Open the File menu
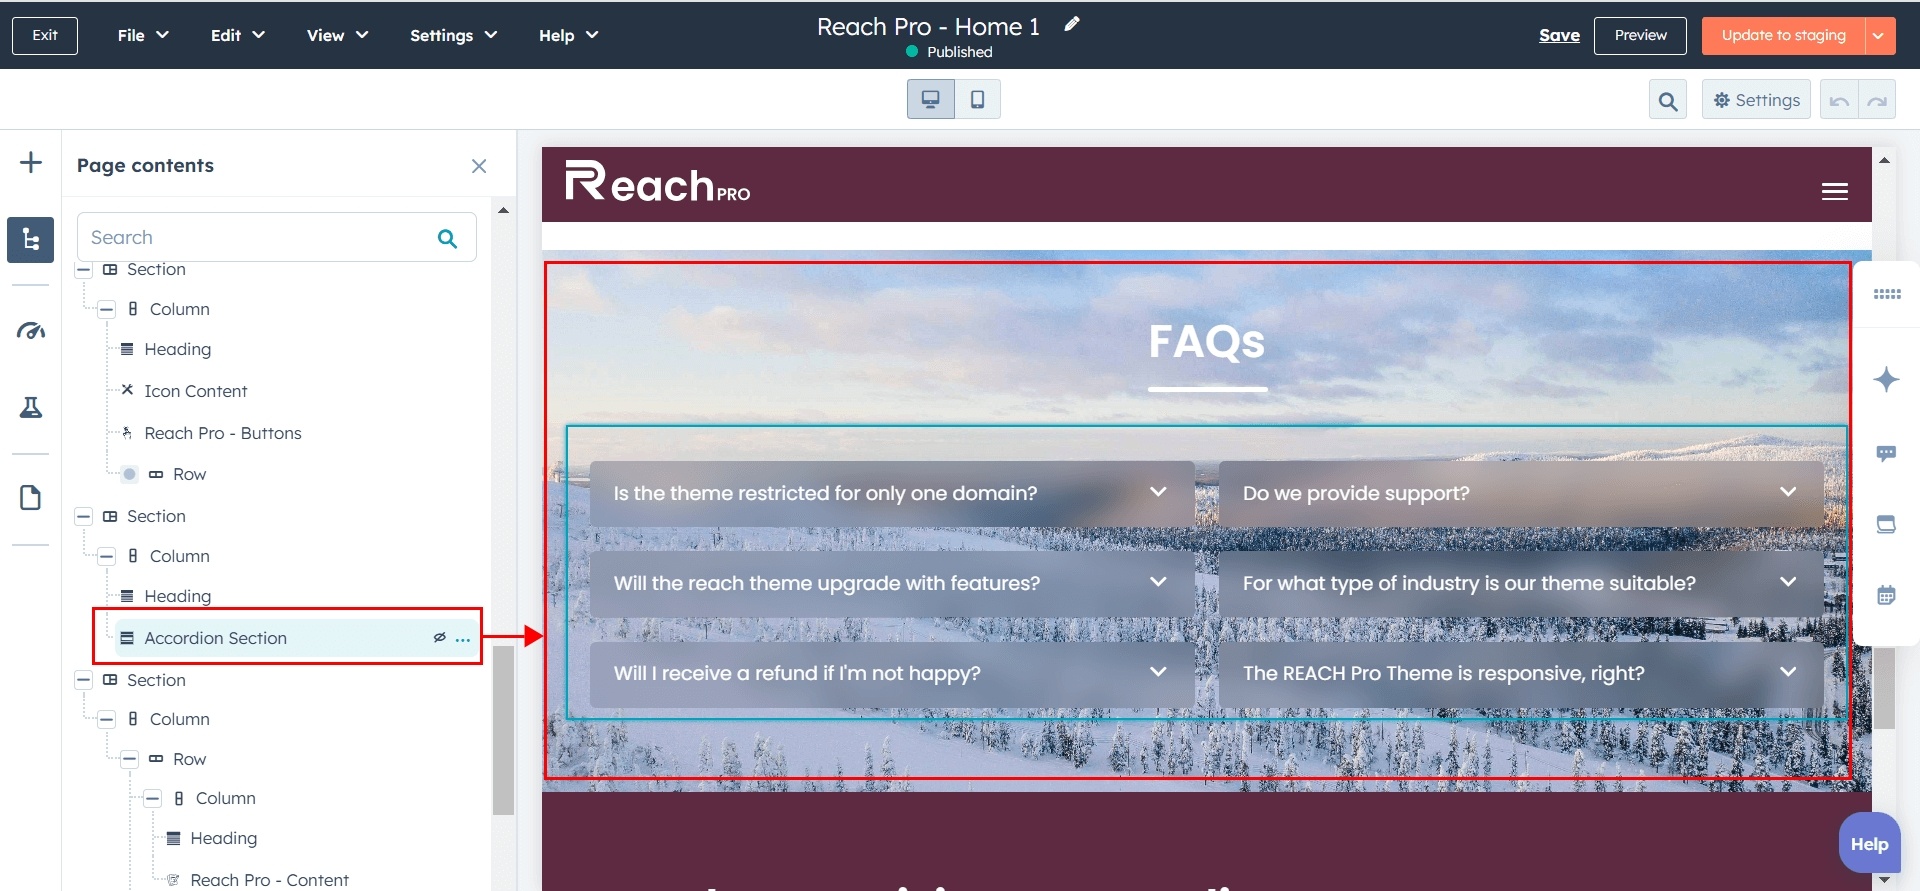 pos(143,35)
